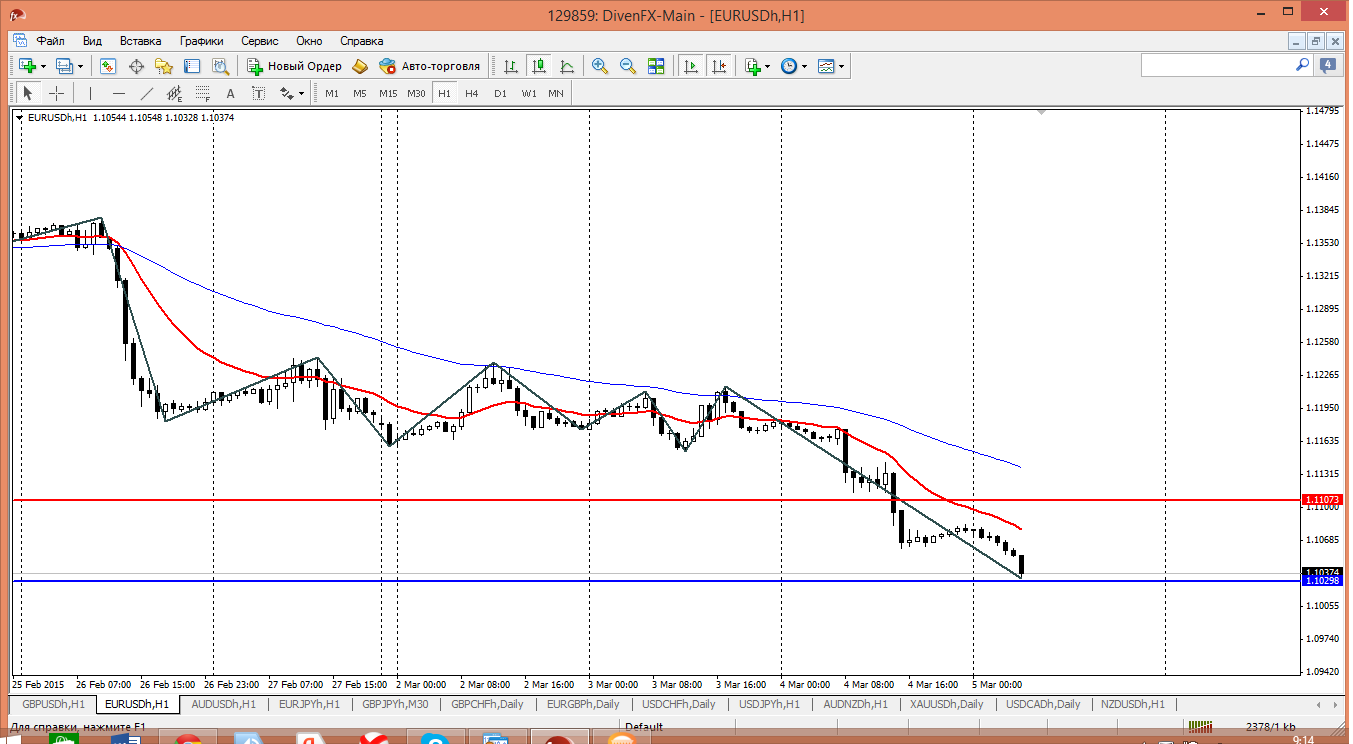Open the Market Watch window icon

click(x=108, y=66)
